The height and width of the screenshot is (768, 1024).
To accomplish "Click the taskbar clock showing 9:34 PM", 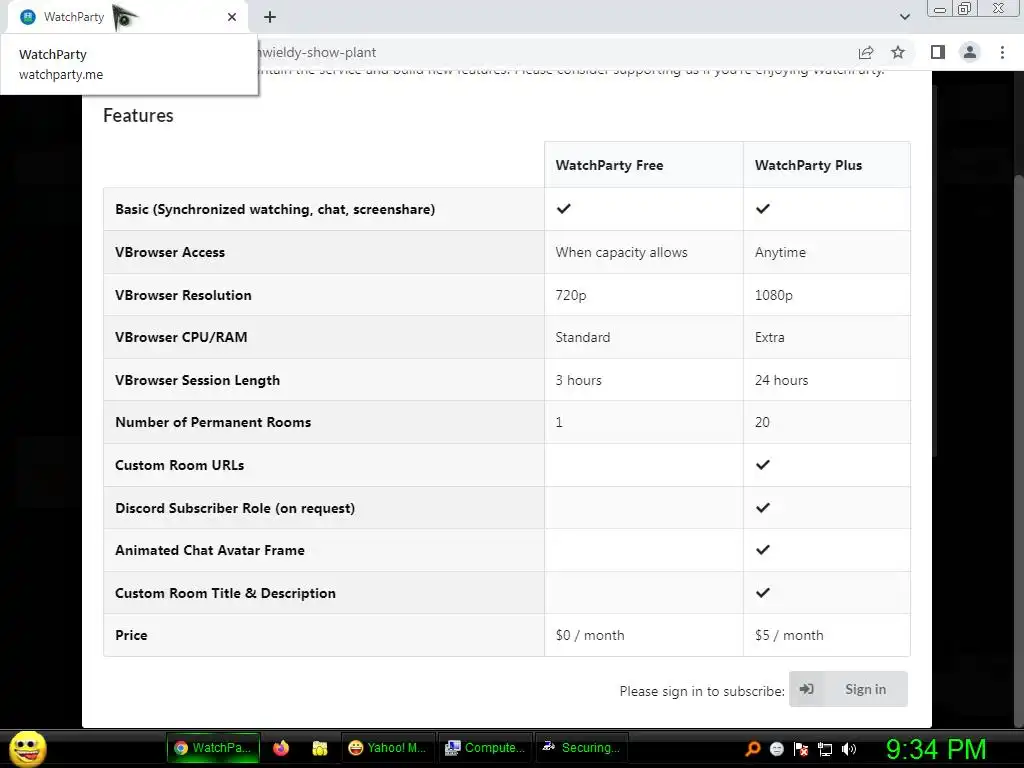I will (x=936, y=748).
